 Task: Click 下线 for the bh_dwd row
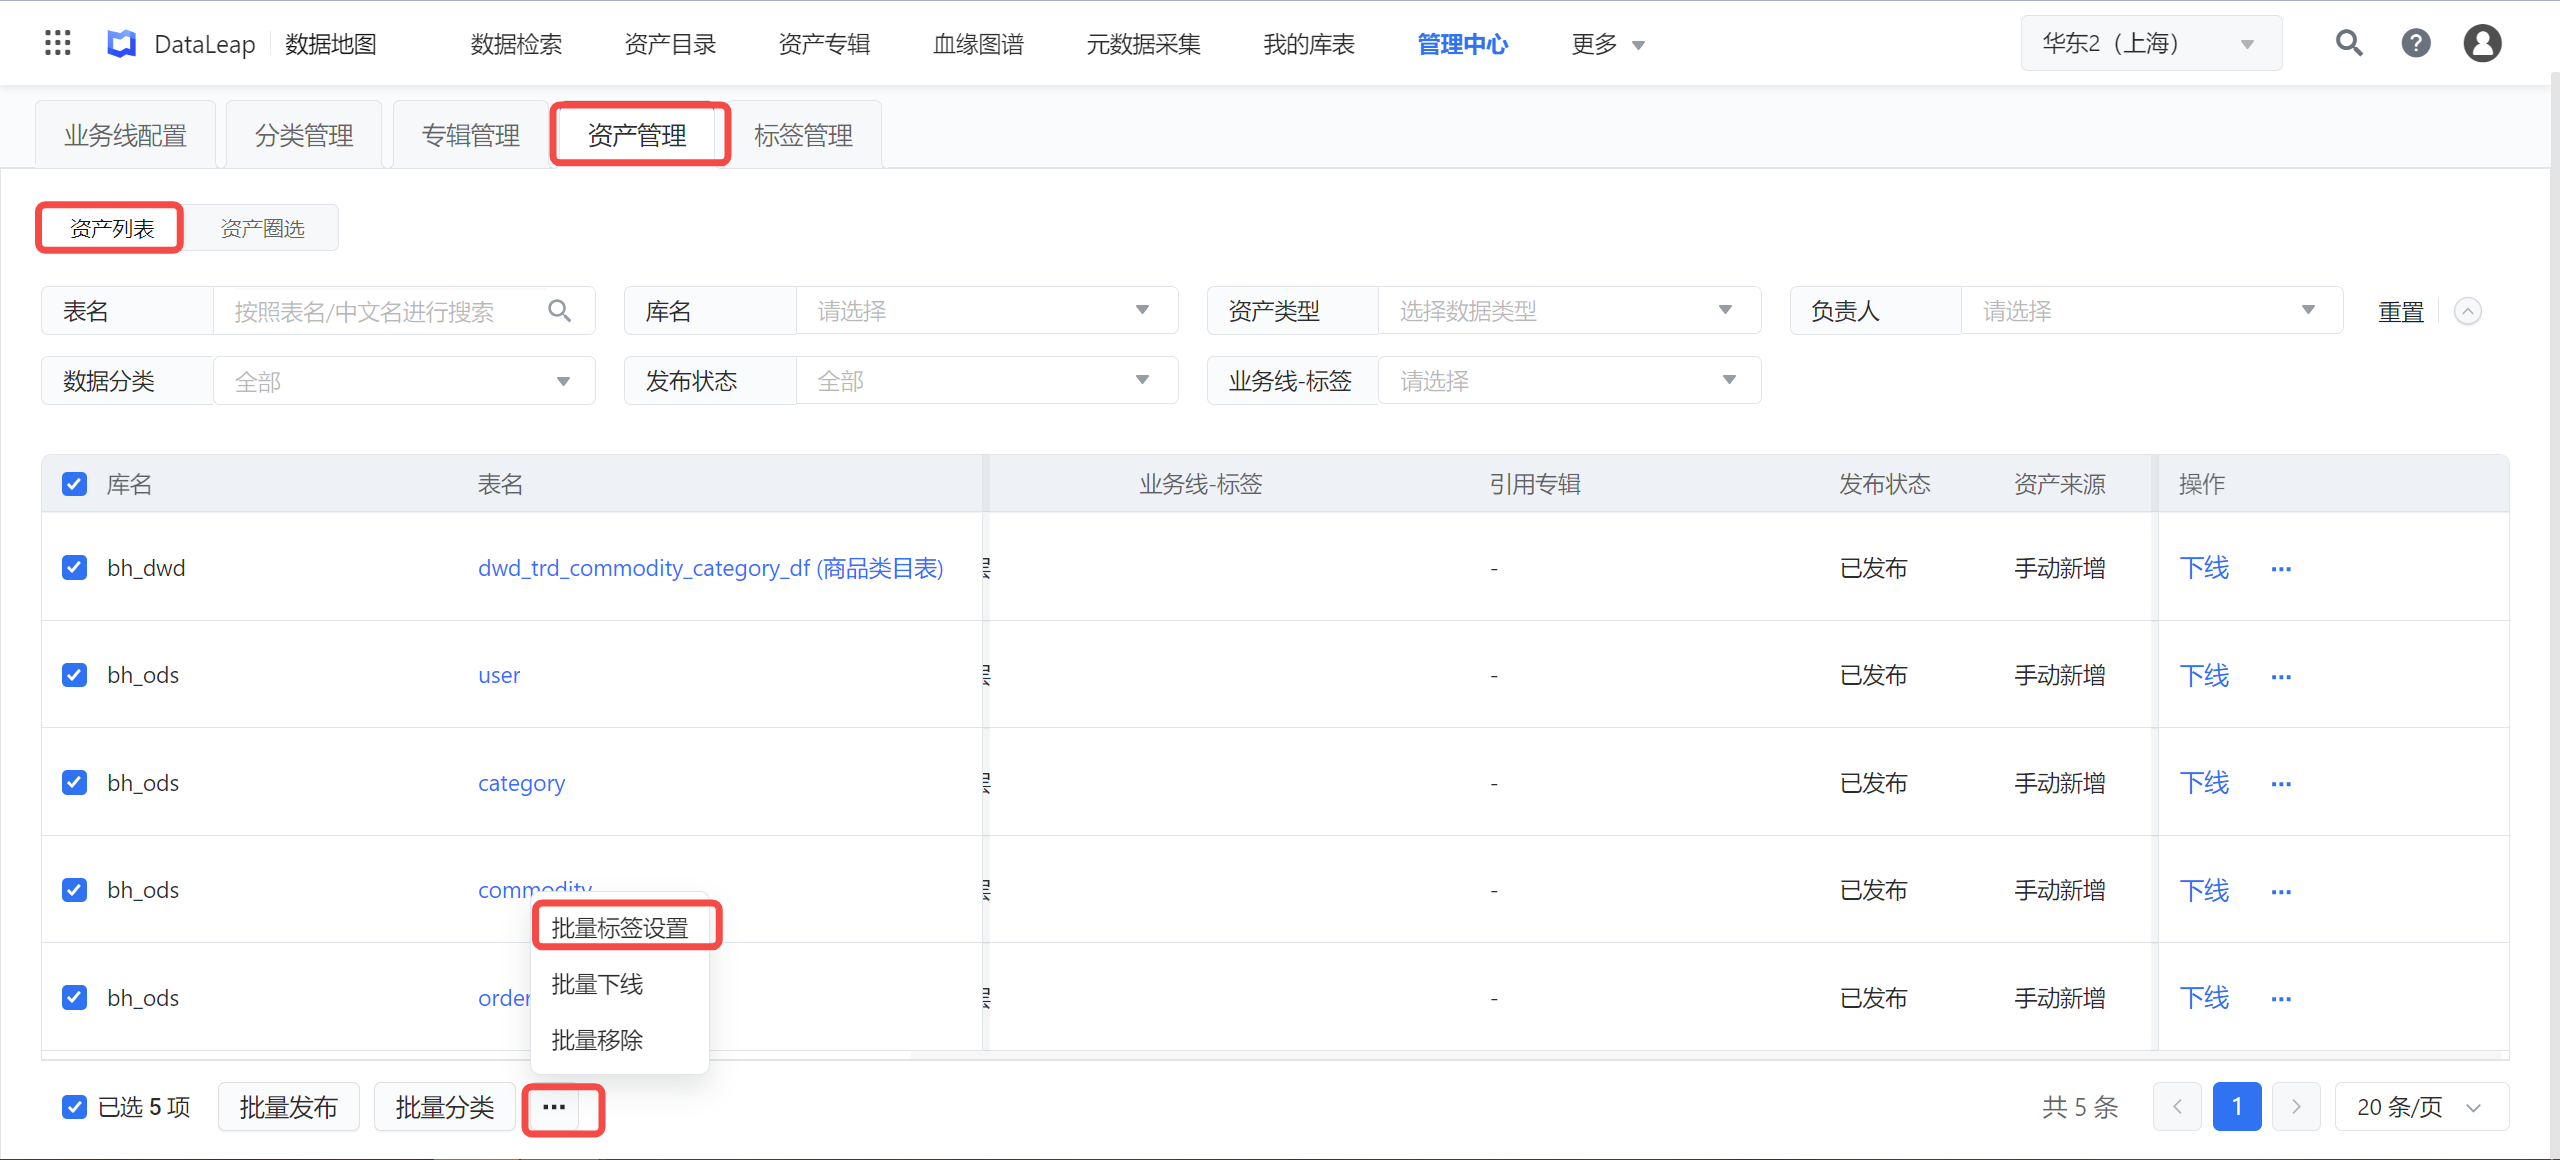pos(2204,568)
